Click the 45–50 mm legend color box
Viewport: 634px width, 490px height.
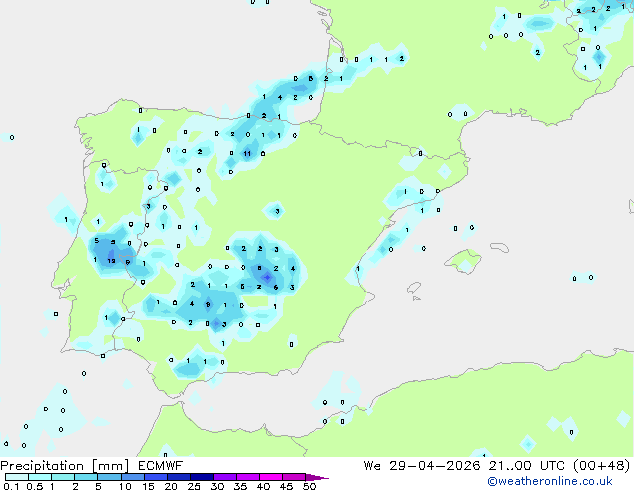(294, 477)
